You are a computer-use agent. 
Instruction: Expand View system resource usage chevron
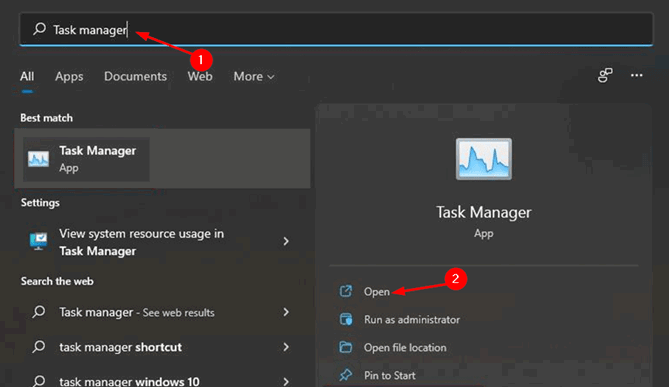[286, 242]
